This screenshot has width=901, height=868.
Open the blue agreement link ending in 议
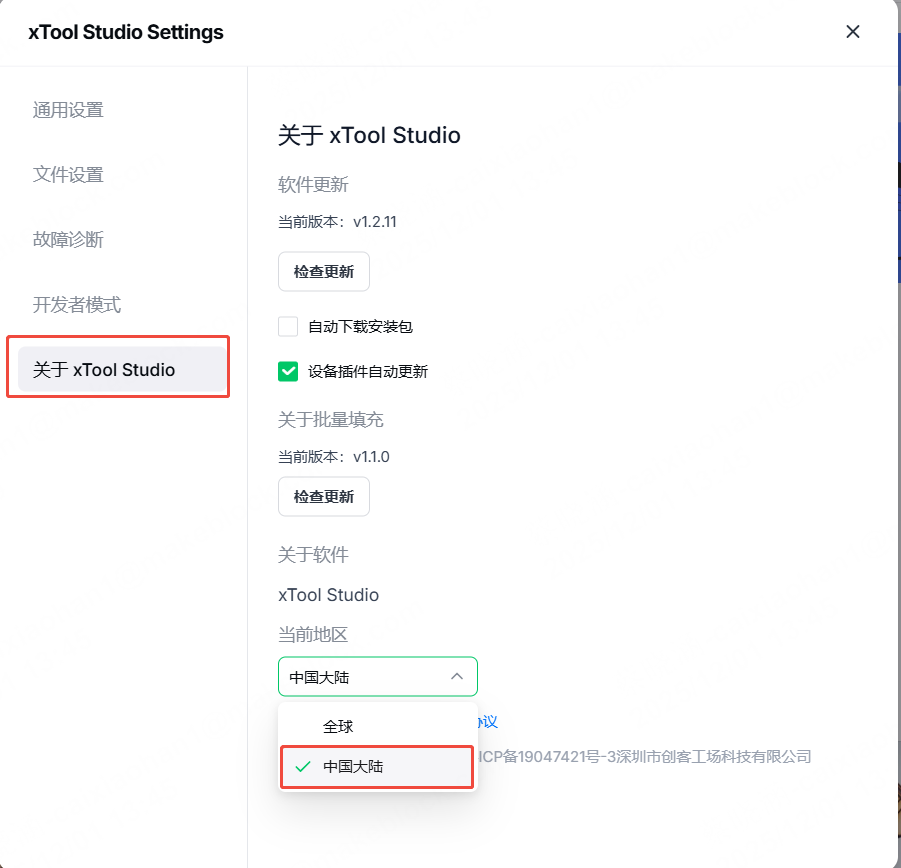click(x=487, y=722)
